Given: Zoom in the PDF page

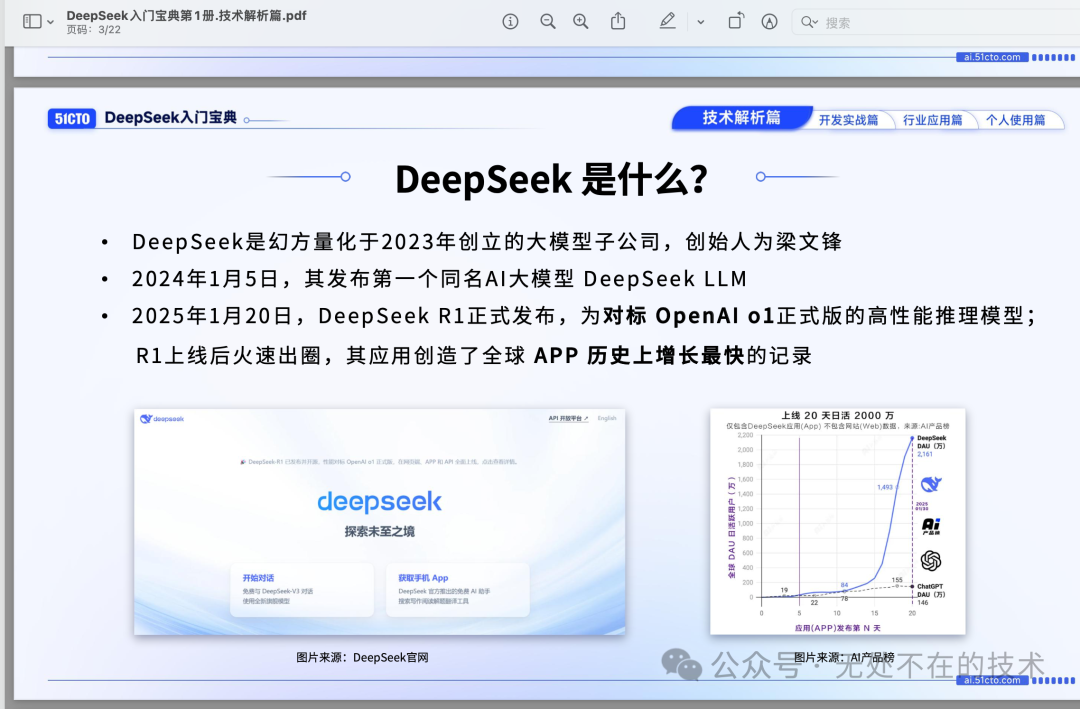Looking at the screenshot, I should tap(581, 22).
